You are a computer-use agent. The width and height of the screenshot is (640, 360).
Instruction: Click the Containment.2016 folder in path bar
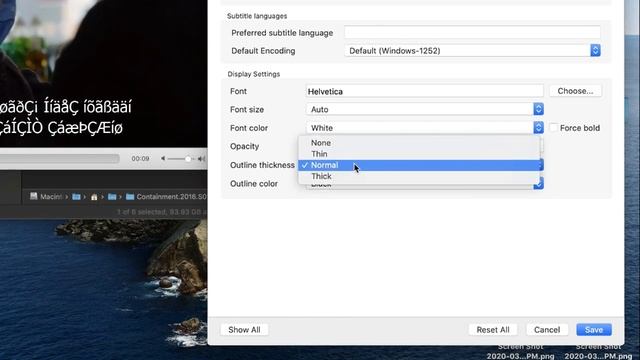[x=167, y=197]
